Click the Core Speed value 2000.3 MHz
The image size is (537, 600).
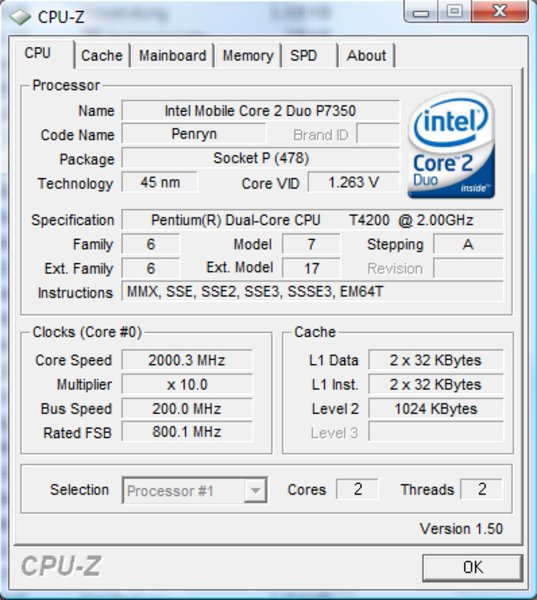click(187, 360)
